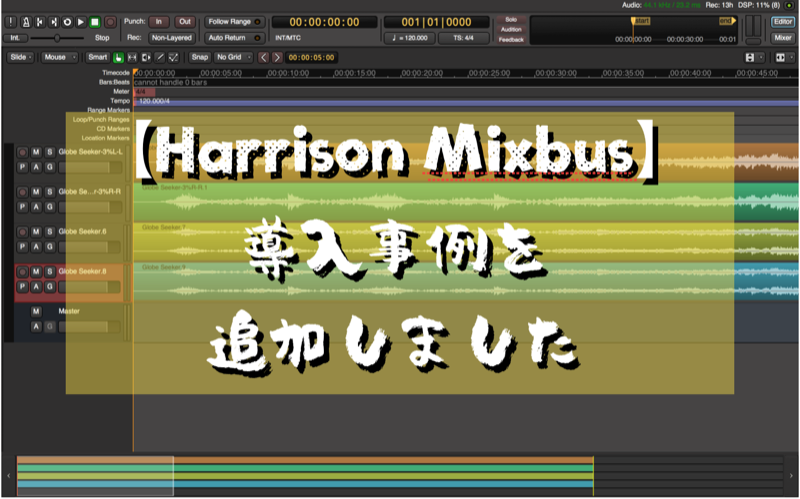Mute the Globe Seeker-3%L-L track

tap(36, 152)
